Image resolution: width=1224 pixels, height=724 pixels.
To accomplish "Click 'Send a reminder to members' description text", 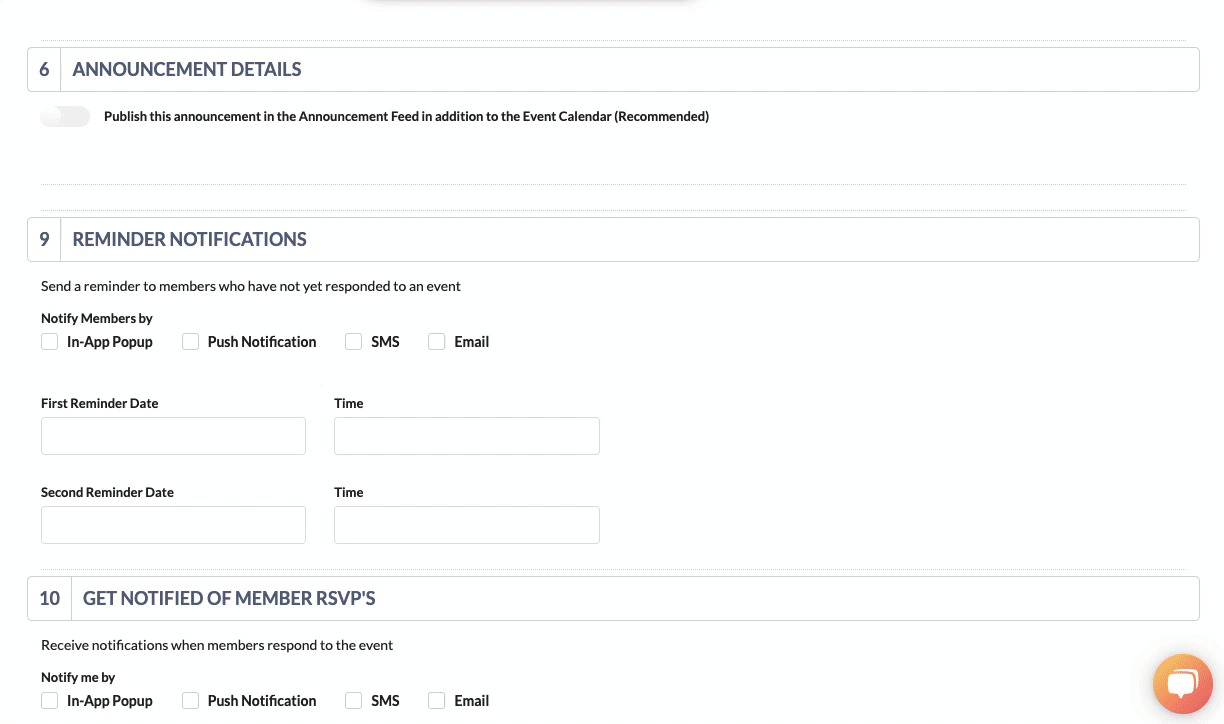I will (x=251, y=286).
